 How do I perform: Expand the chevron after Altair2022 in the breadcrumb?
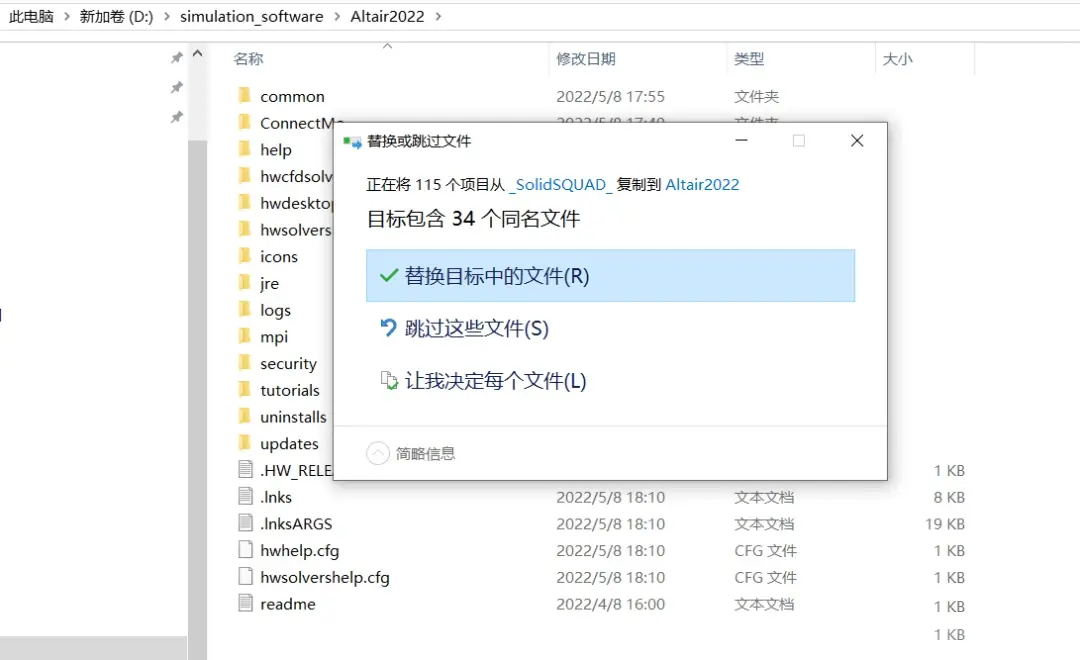(x=438, y=17)
